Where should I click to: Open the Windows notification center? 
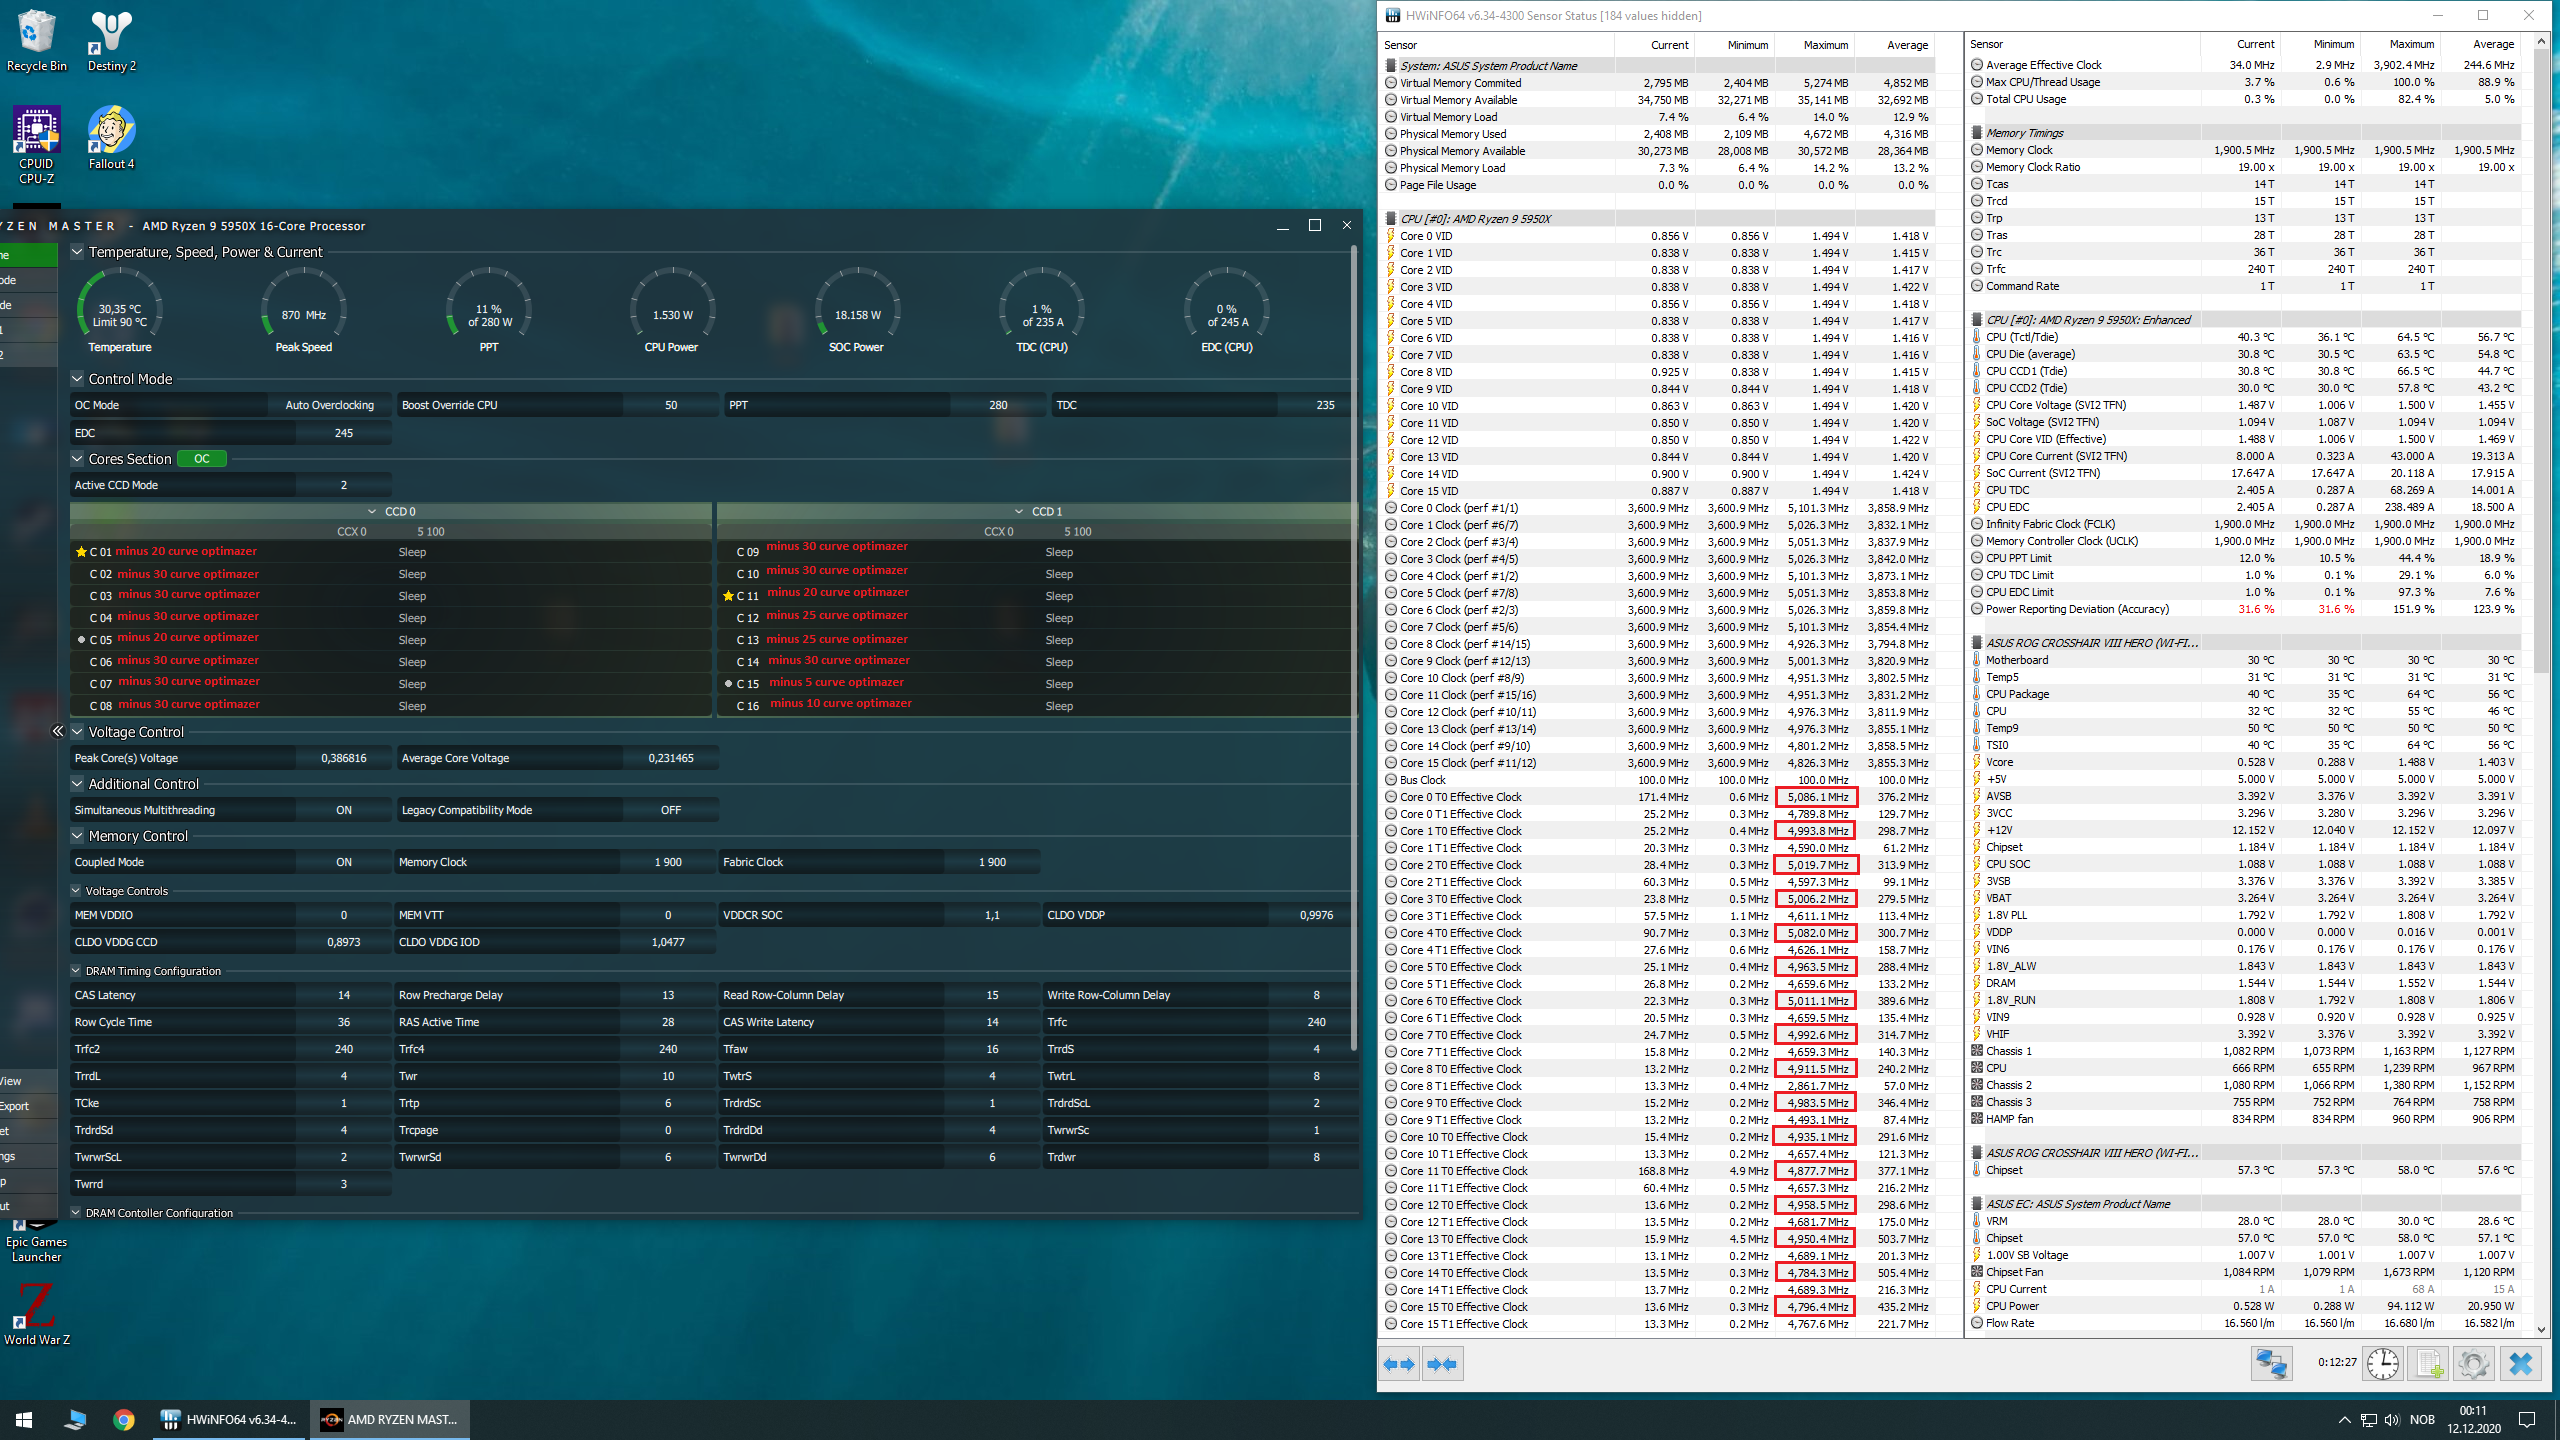(x=2526, y=1419)
